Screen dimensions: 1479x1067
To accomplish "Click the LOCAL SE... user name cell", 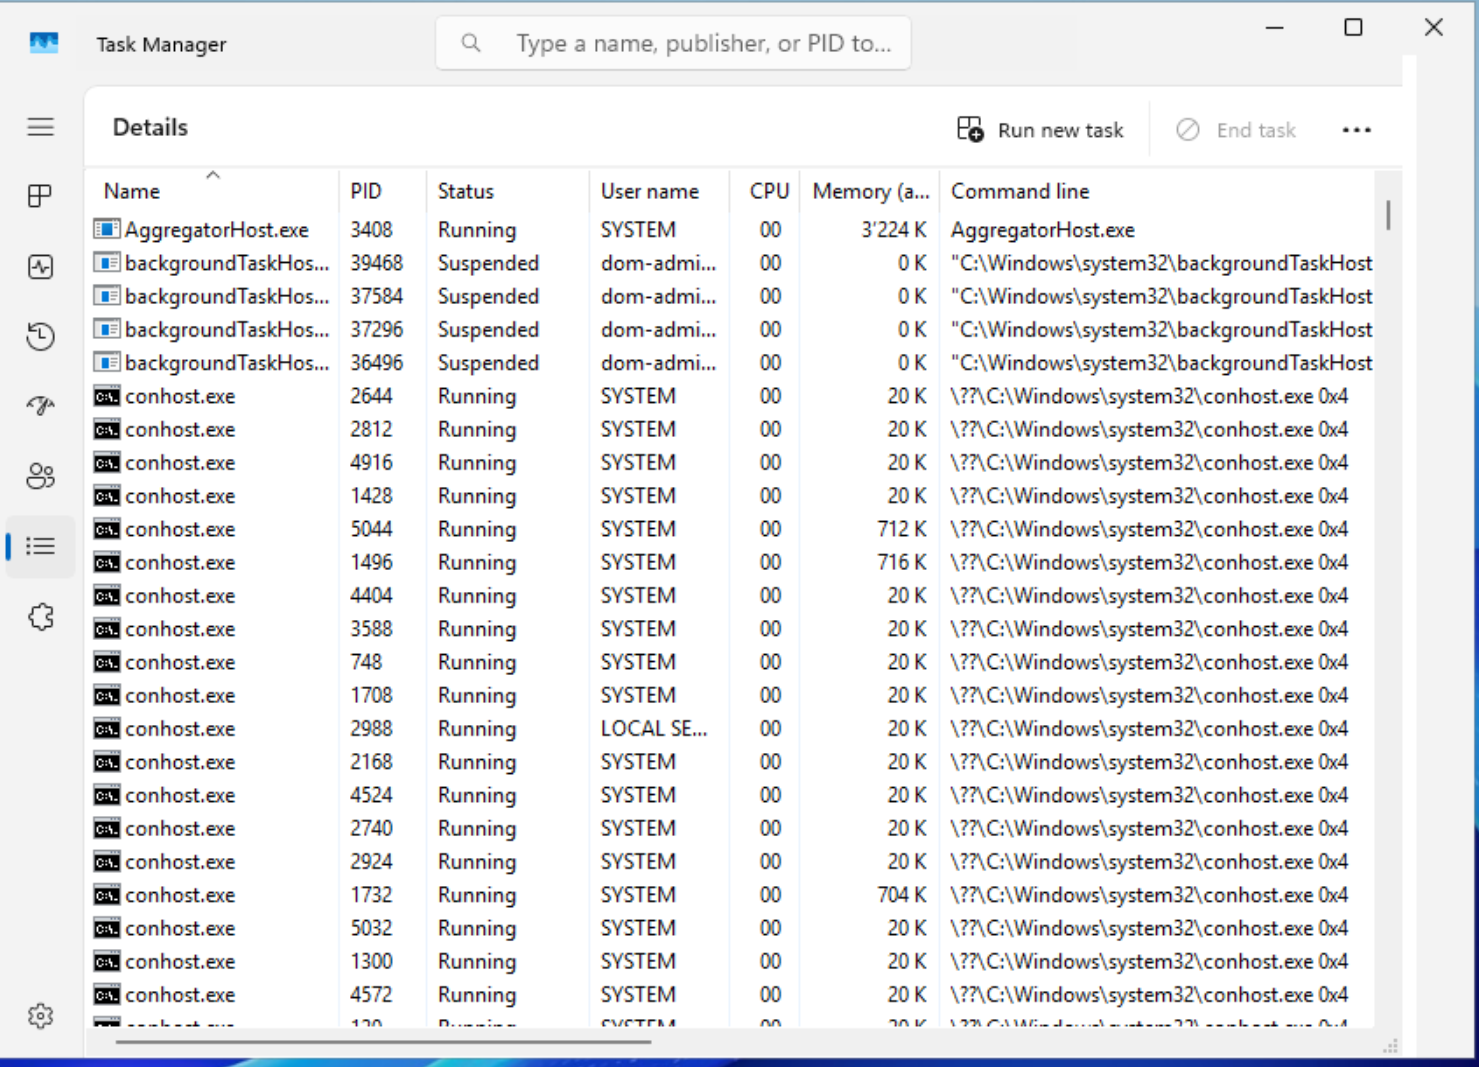I will coord(654,729).
